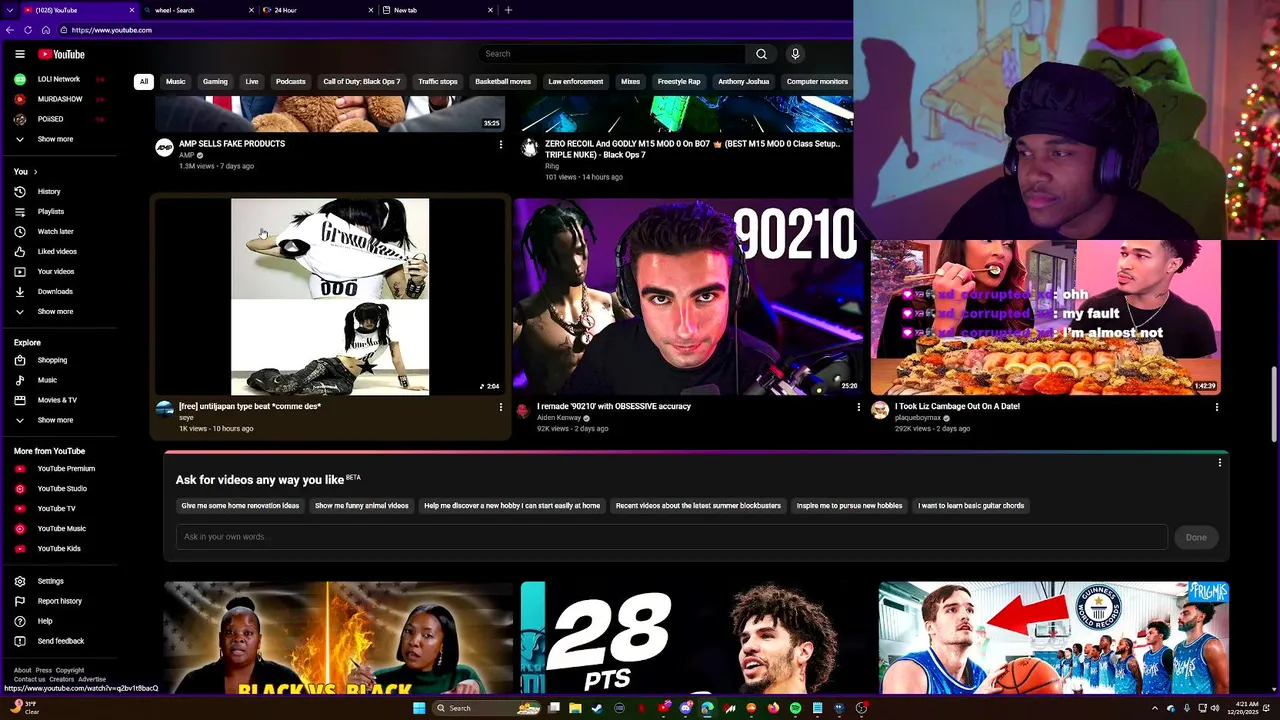Open options menu for AMP SELLS FAKE PRODUCTS
The width and height of the screenshot is (1280, 720).
(501, 145)
